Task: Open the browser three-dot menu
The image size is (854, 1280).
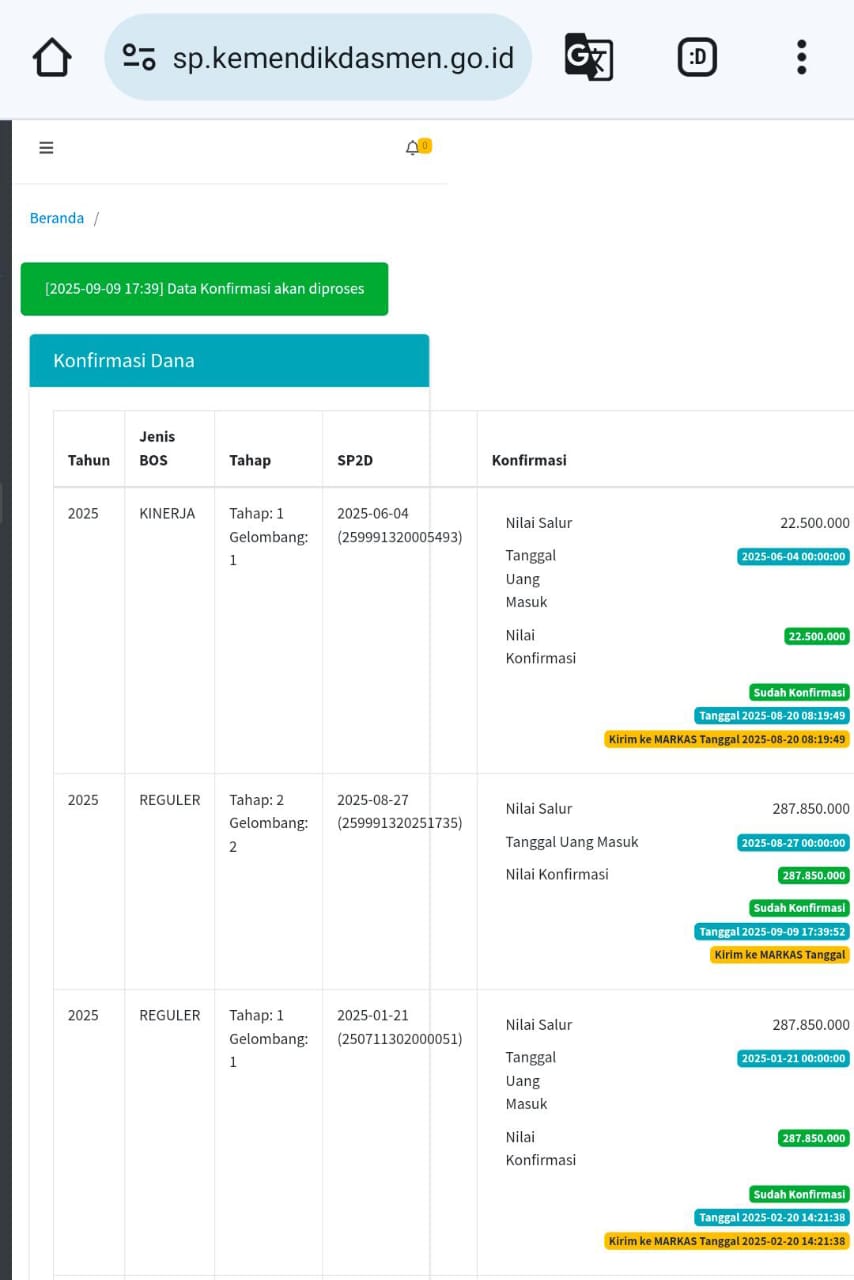Action: (801, 57)
